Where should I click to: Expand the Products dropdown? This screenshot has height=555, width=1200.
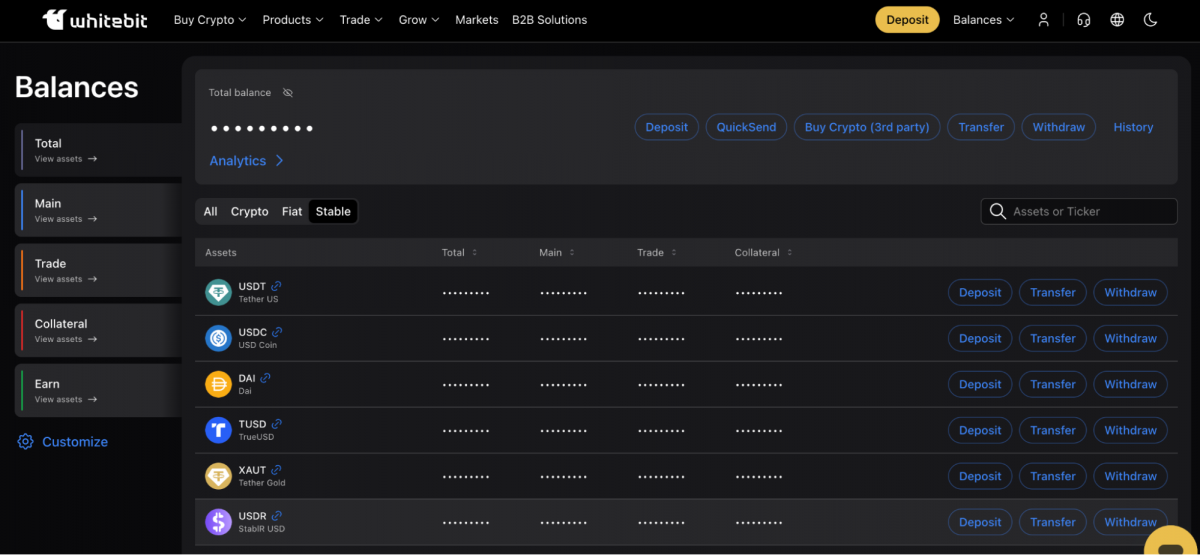tap(292, 20)
